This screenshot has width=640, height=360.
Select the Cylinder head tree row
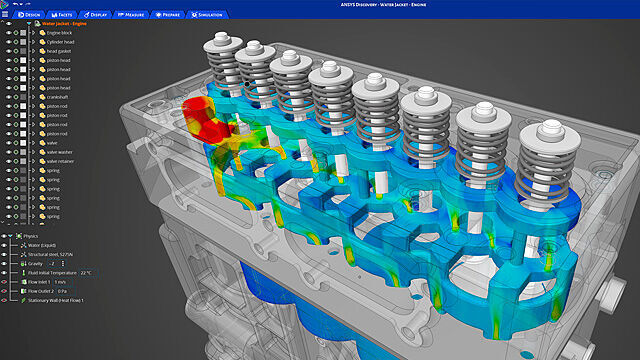60,42
